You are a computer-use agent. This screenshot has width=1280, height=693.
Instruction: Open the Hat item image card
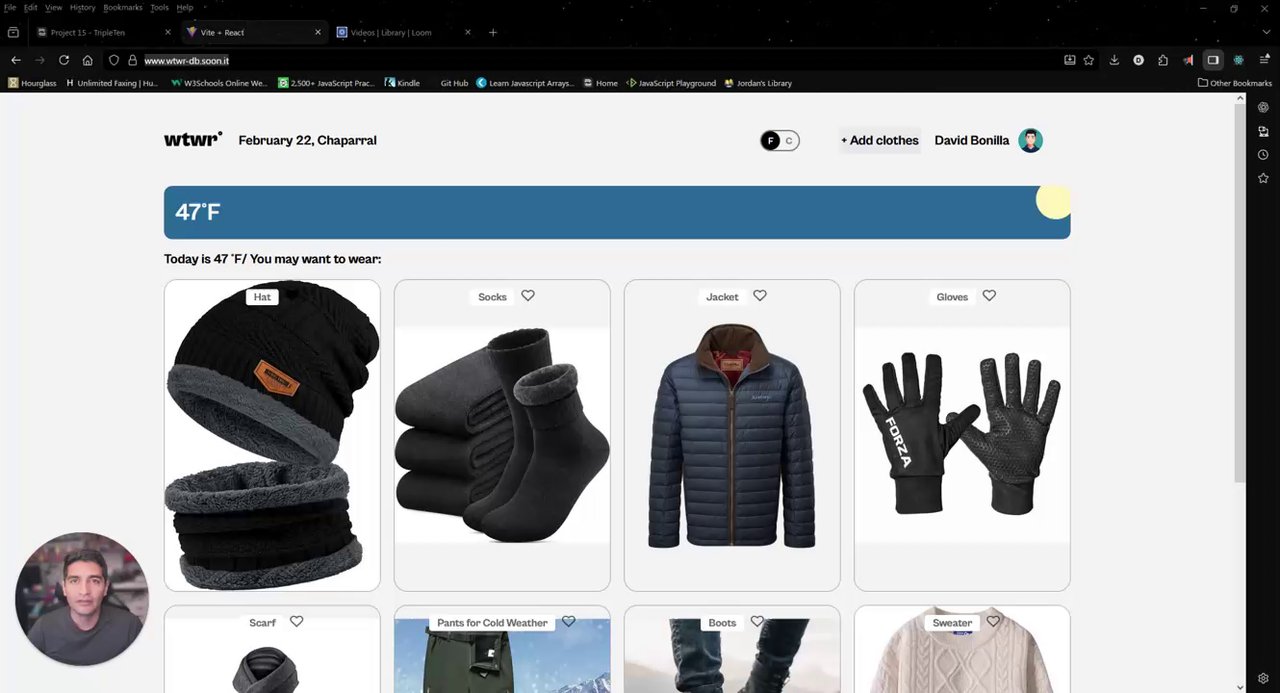[272, 435]
